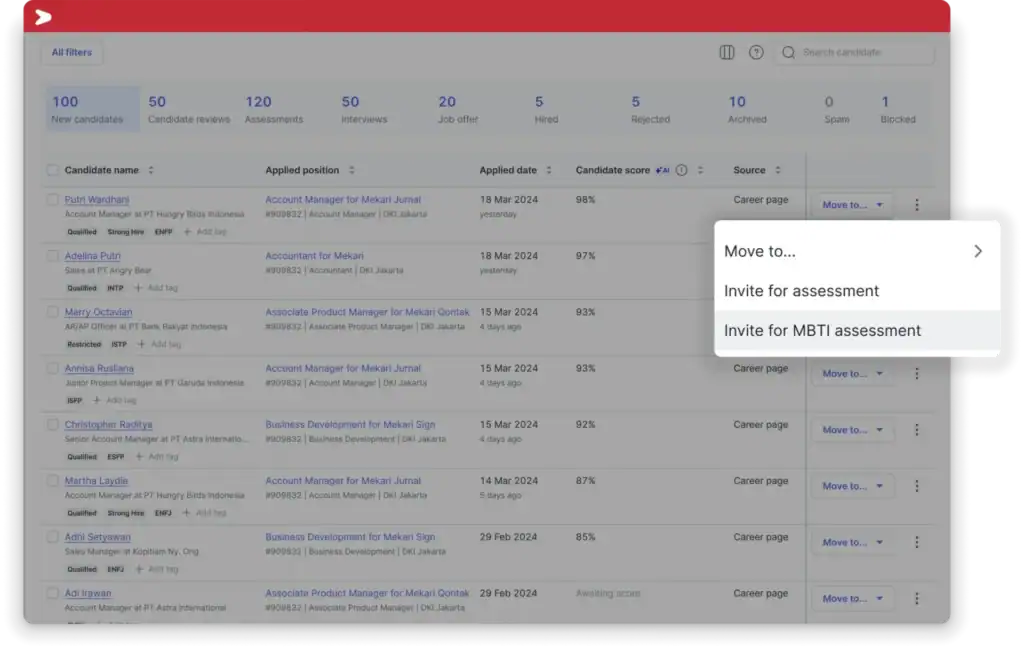The height and width of the screenshot is (650, 1024).
Task: Open the column layout settings icon
Action: click(727, 52)
